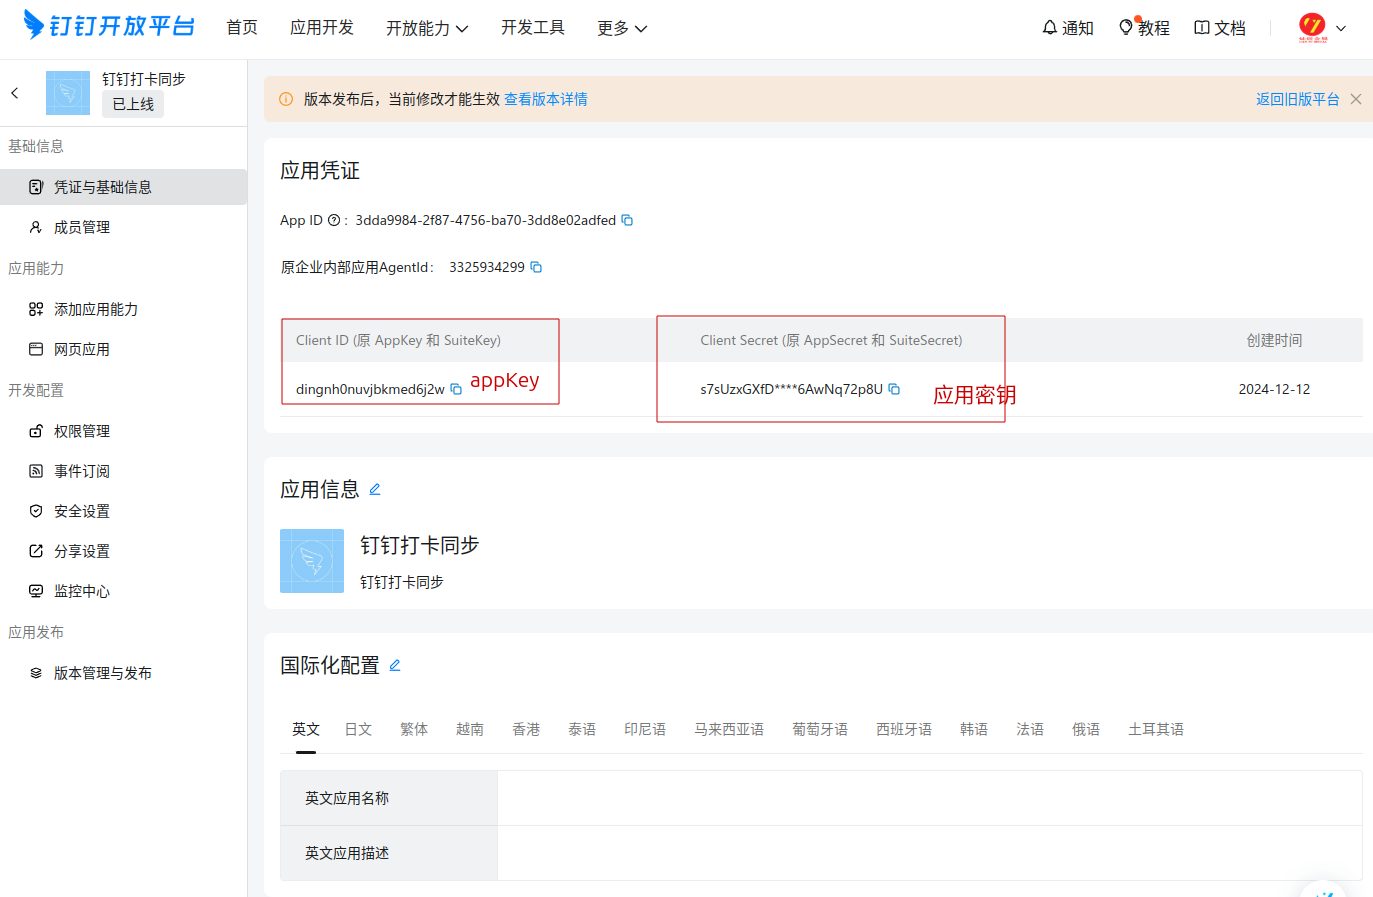Click edit pencil next to 应用信息
This screenshot has width=1373, height=897.
[x=375, y=489]
